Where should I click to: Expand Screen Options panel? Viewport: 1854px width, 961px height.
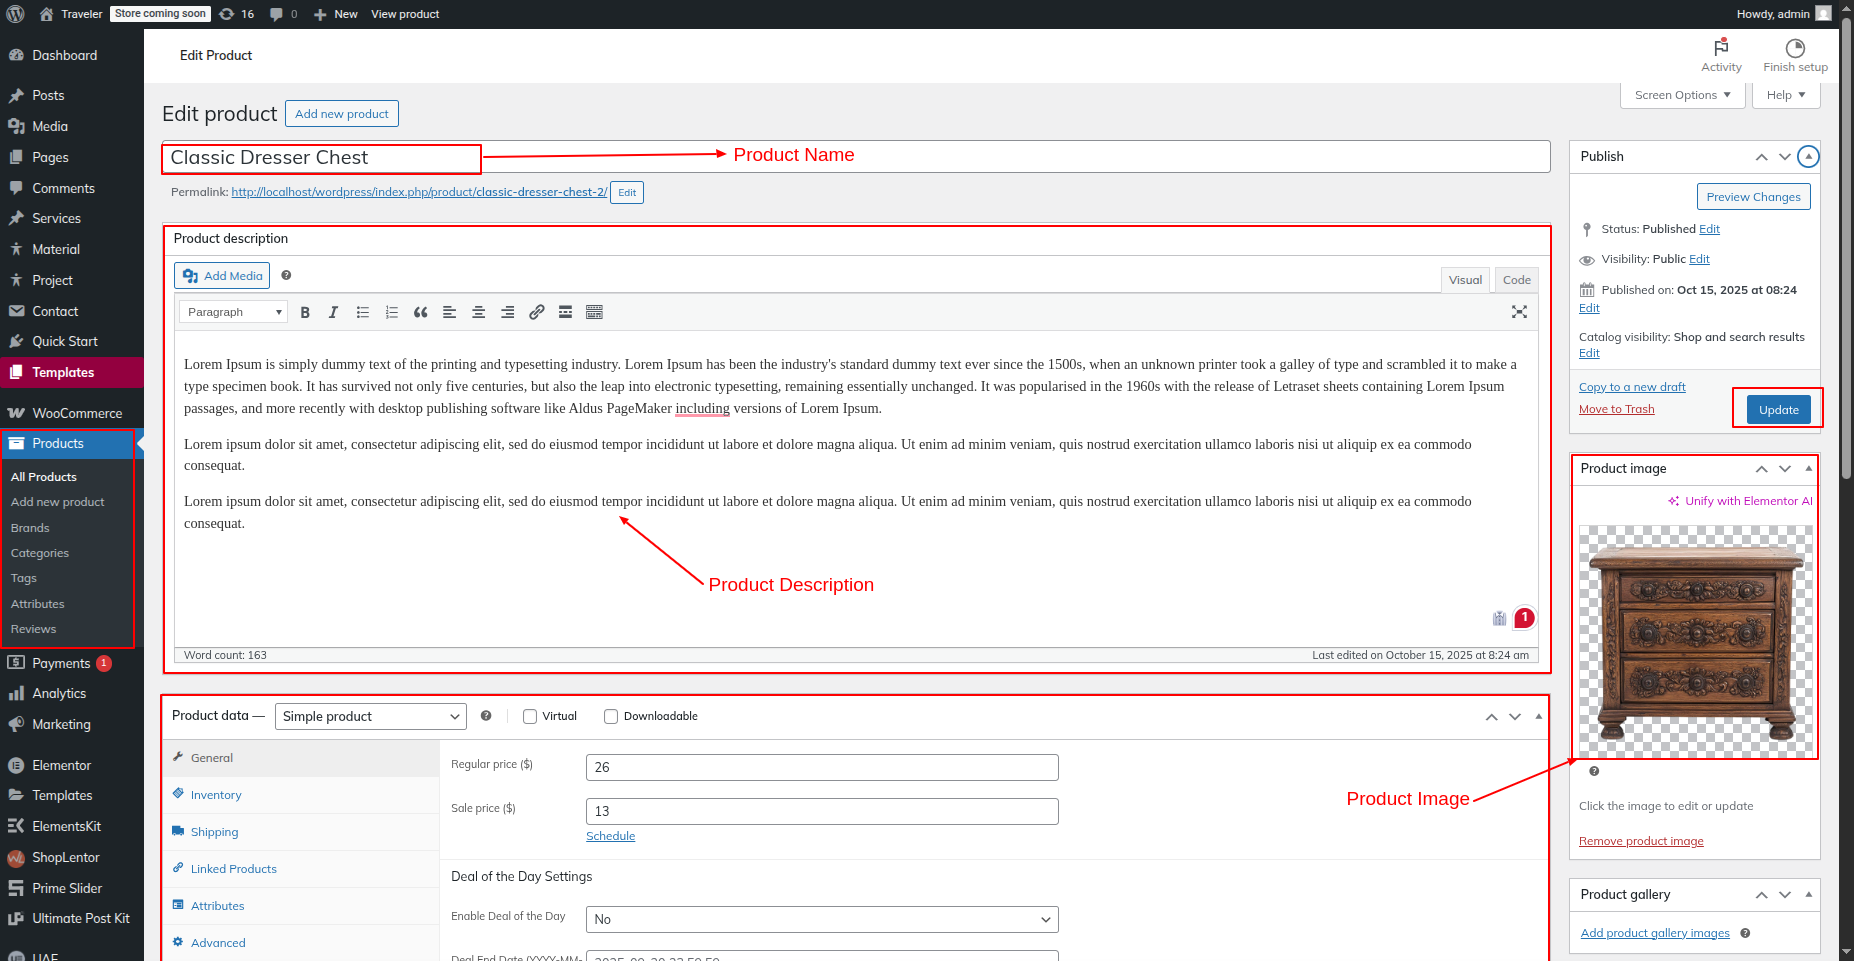(1682, 95)
